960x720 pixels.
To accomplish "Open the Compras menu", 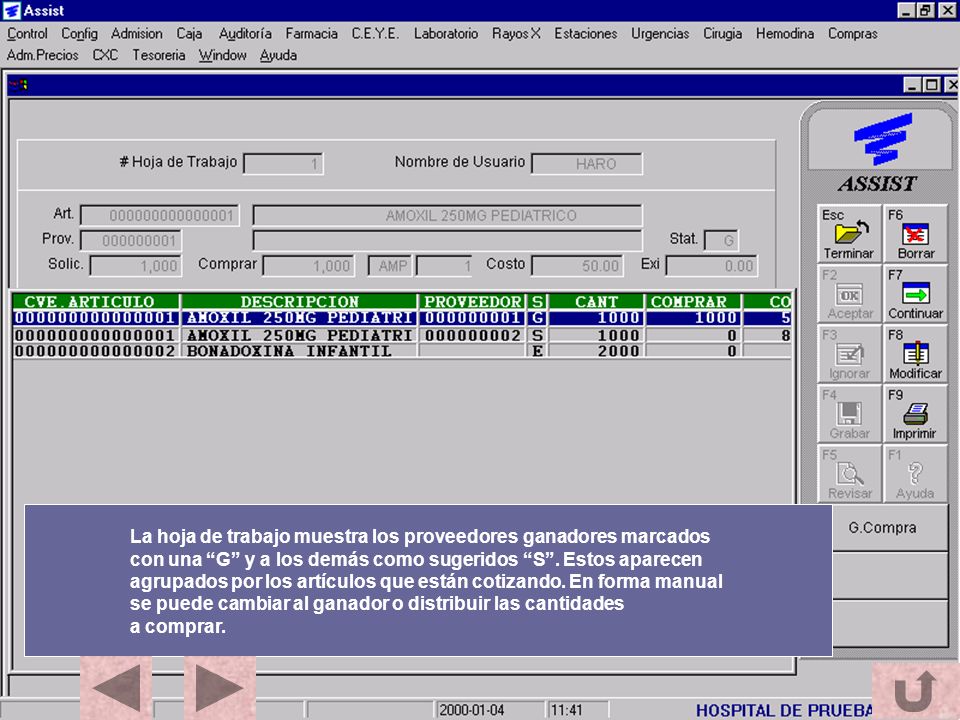I will (852, 34).
